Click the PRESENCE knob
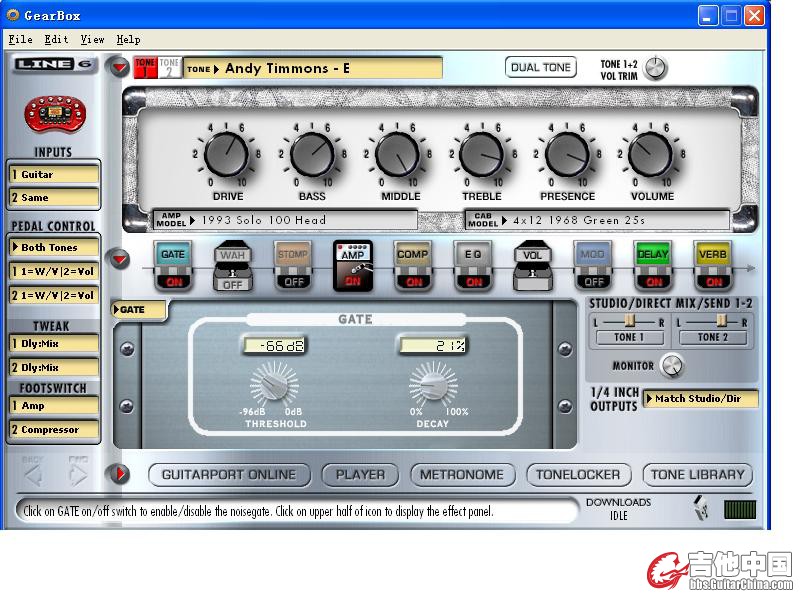This screenshot has width=800, height=600. click(x=566, y=155)
